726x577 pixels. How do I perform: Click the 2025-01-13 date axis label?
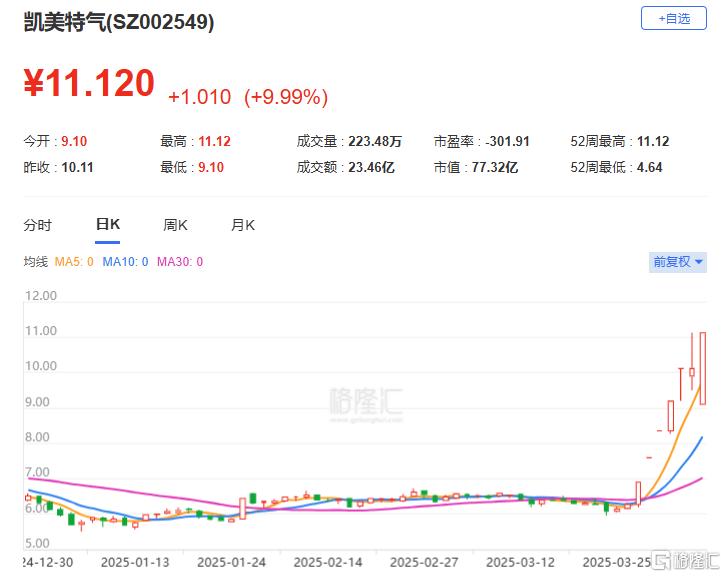[135, 563]
